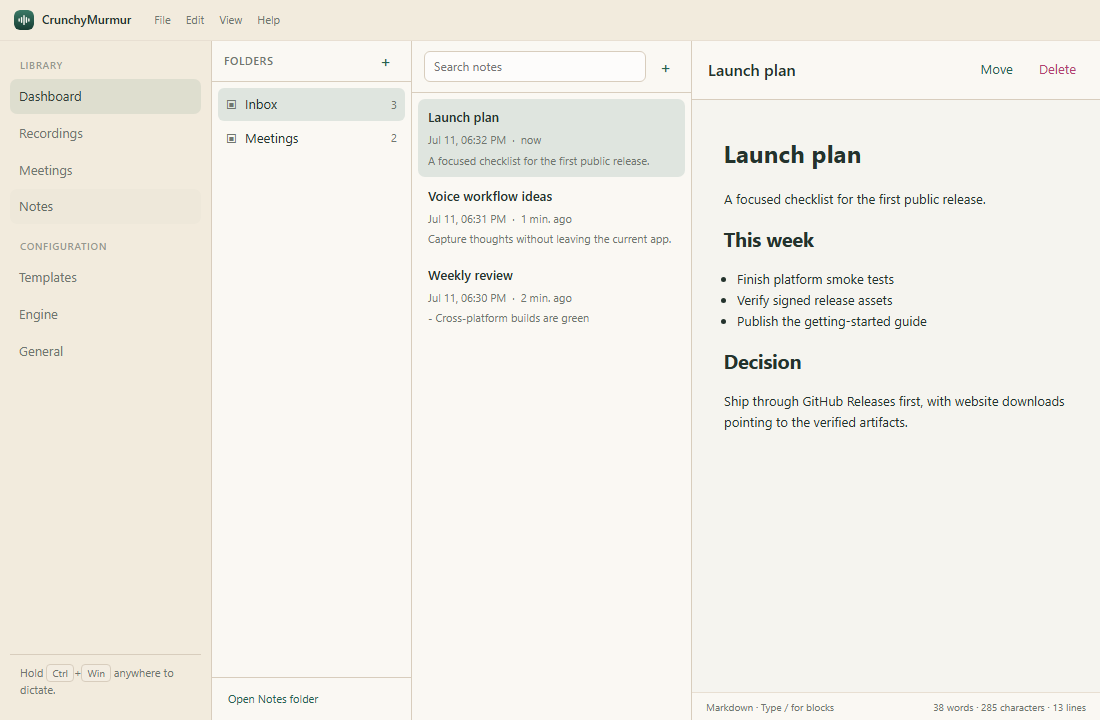This screenshot has height=720, width=1100.
Task: Click the Meetings folder count 2
Action: click(394, 138)
